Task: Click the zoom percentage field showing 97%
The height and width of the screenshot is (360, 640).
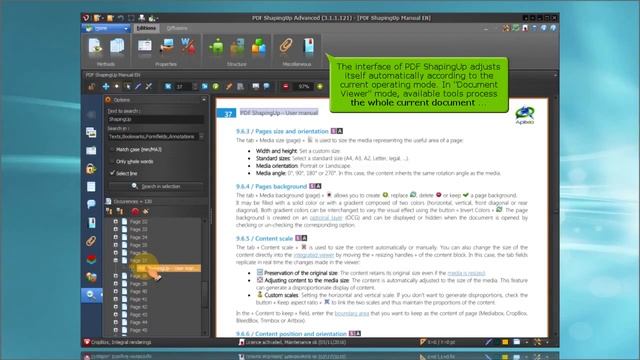Action: click(303, 87)
